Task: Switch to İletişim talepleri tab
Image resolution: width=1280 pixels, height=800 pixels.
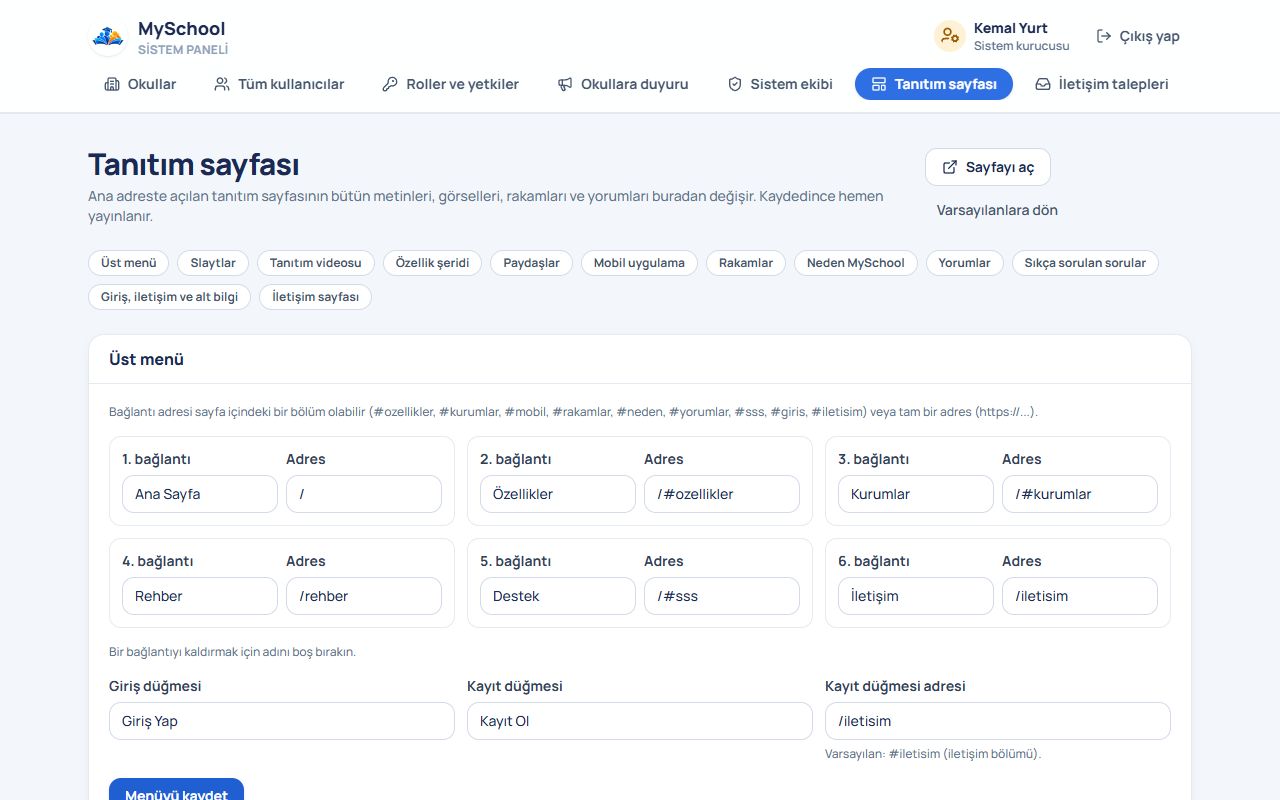Action: point(1102,84)
